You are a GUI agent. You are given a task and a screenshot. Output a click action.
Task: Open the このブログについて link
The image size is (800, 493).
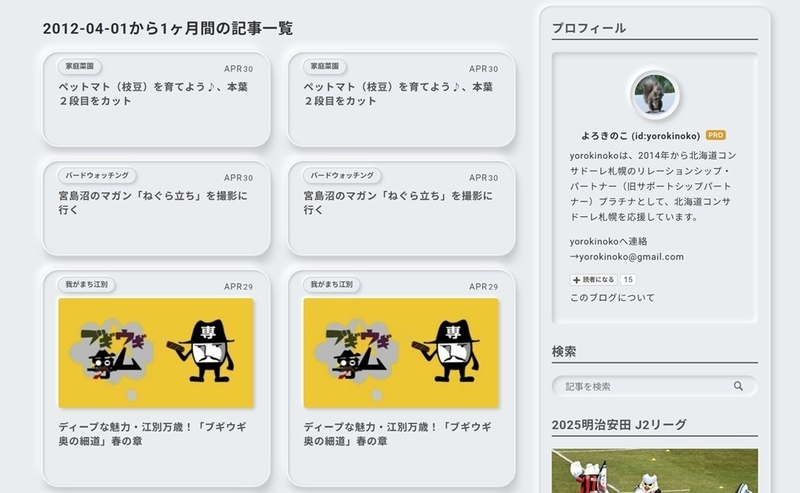click(612, 298)
